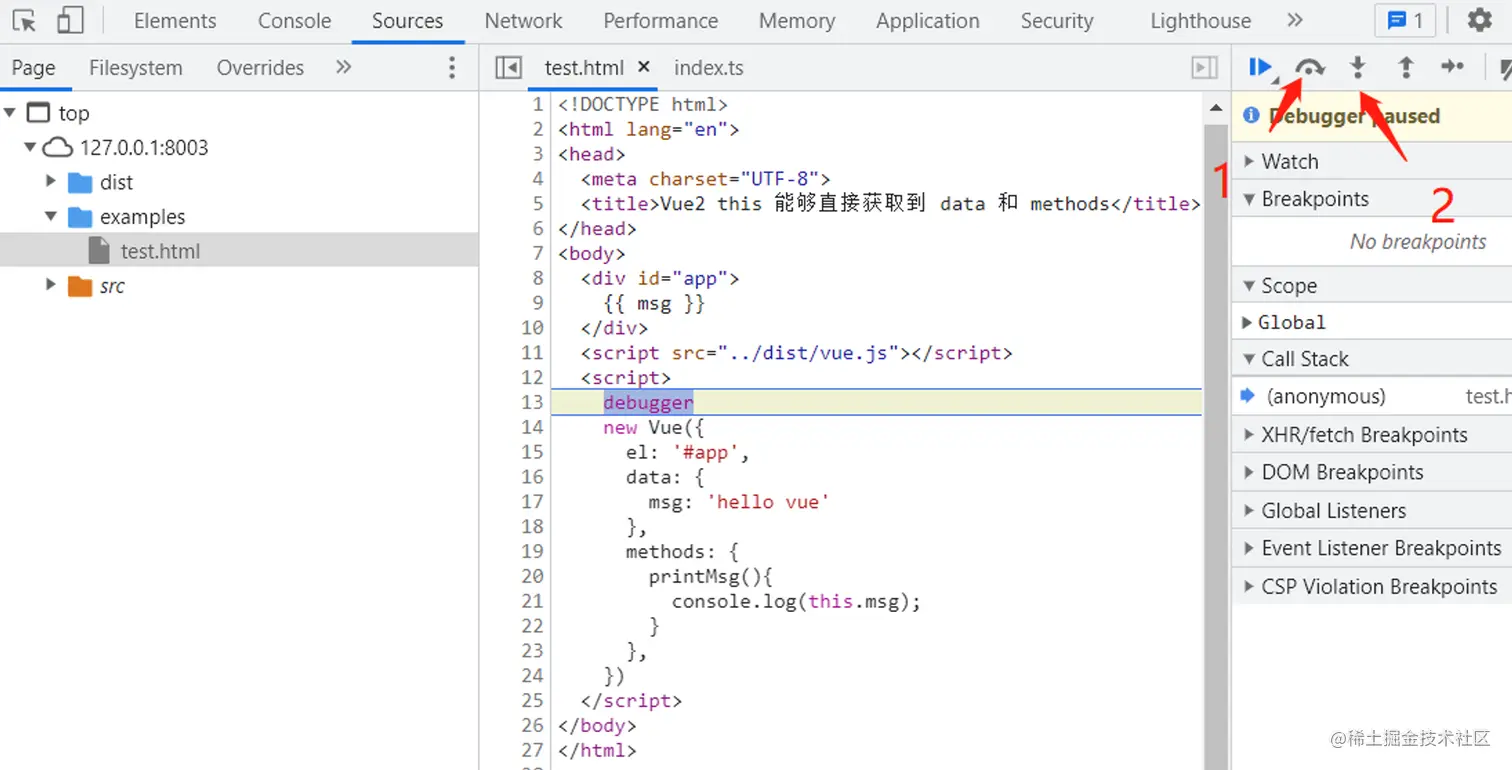Go to the Performance tab
The height and width of the screenshot is (770, 1512).
coord(661,21)
